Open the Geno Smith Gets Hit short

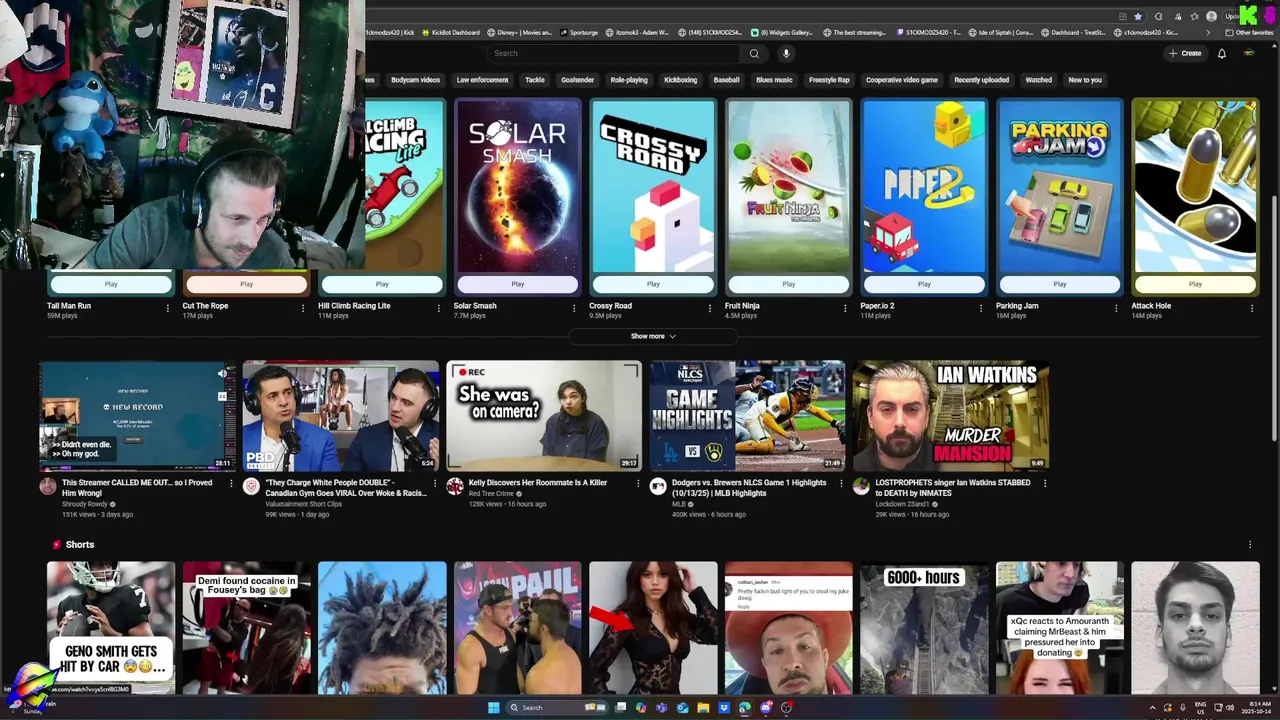coord(111,627)
